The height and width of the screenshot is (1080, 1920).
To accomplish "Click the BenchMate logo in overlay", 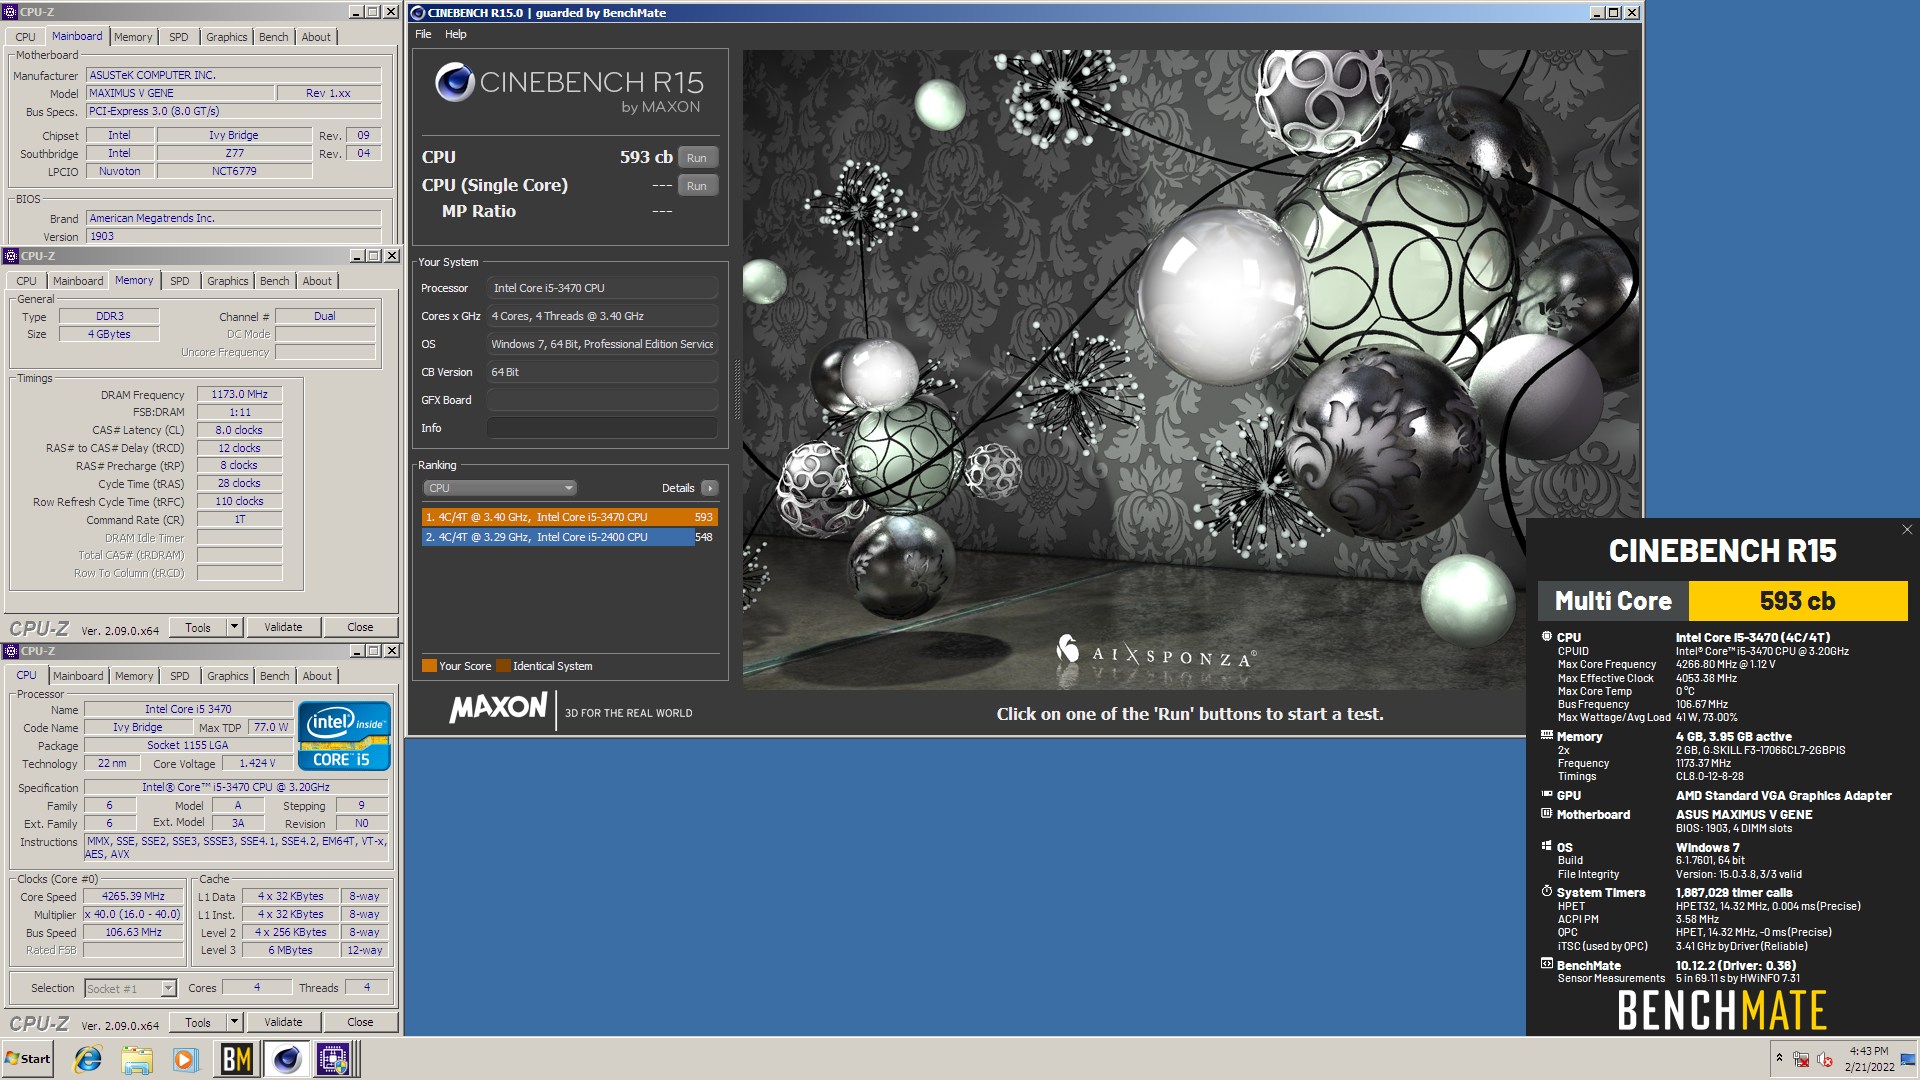I will (1721, 1011).
